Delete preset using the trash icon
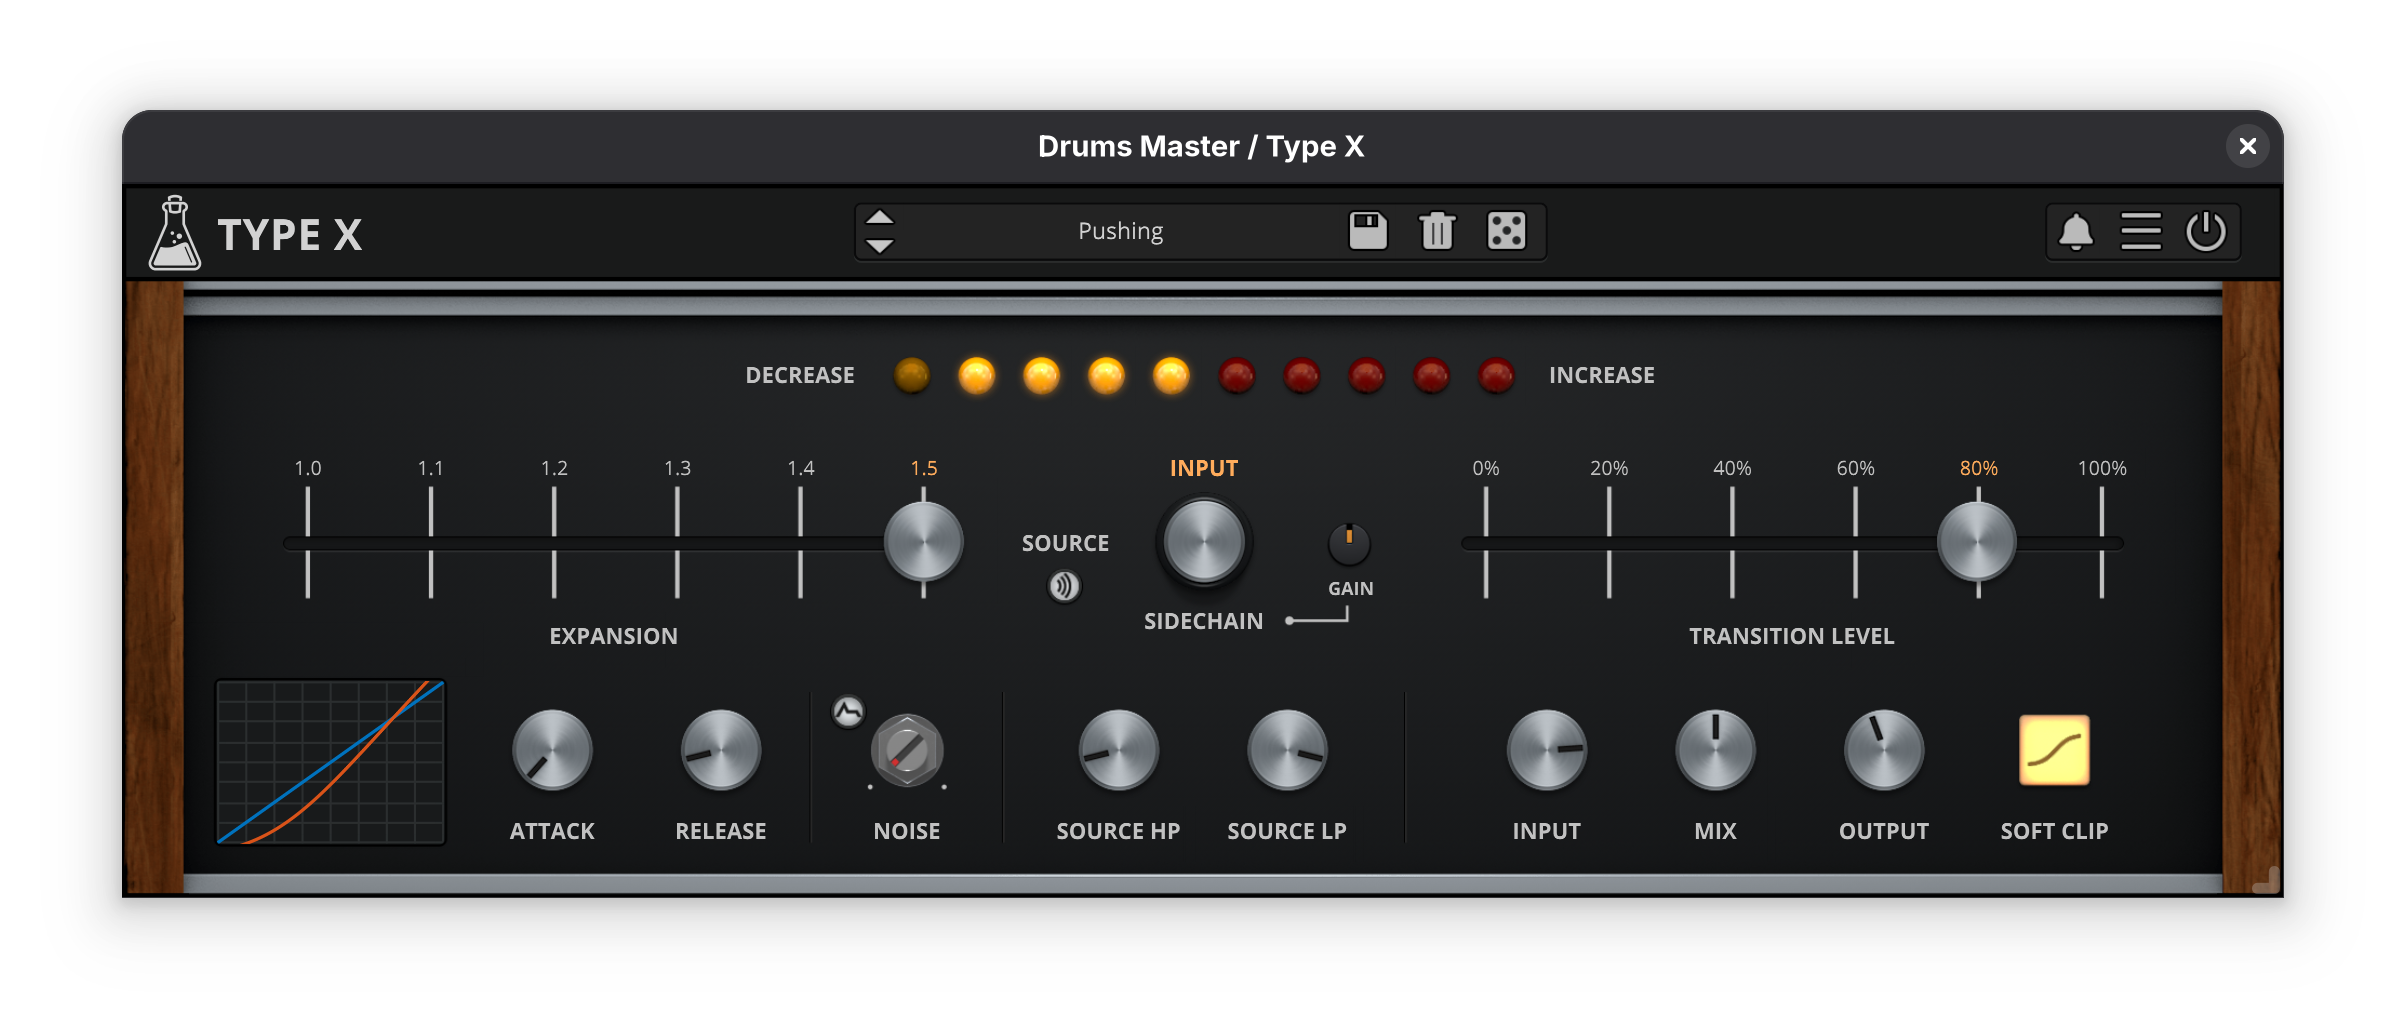 [1437, 231]
